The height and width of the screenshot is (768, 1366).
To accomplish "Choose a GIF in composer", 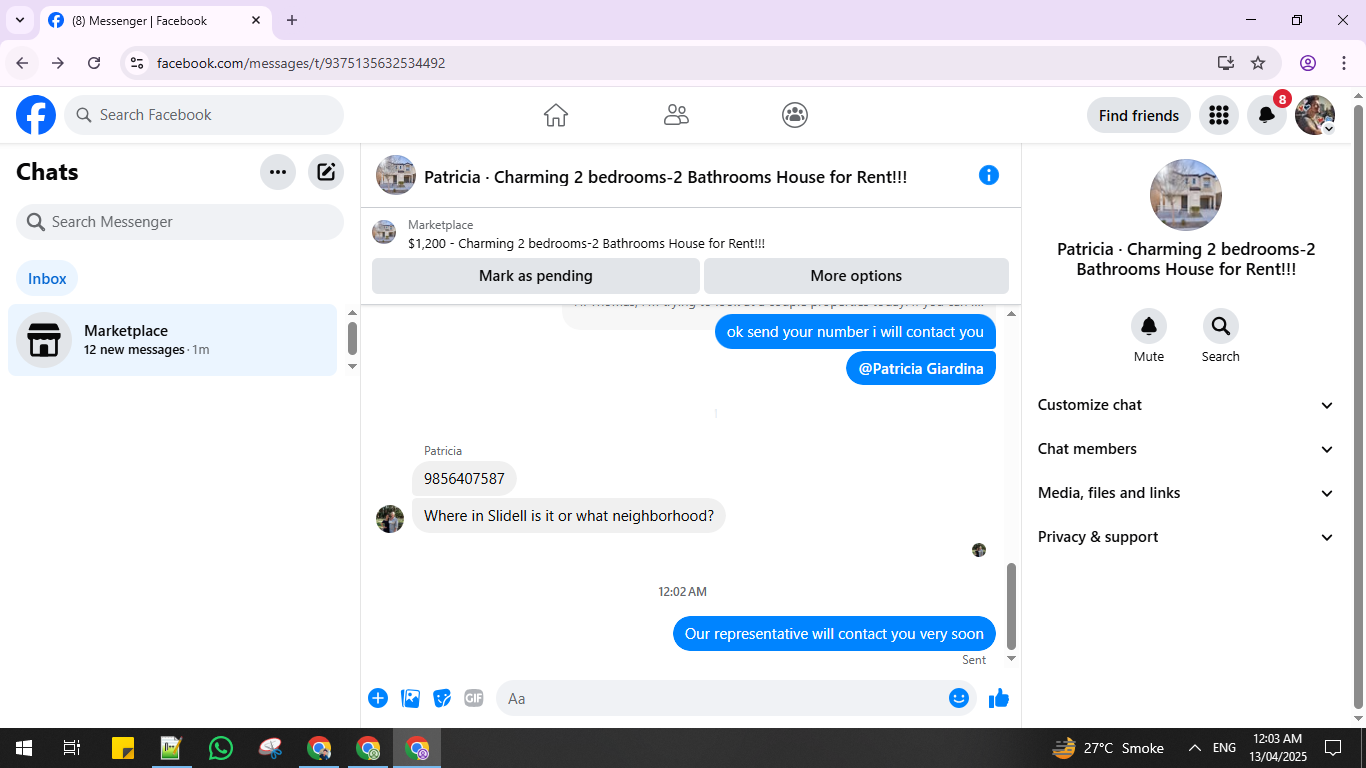I will 474,698.
